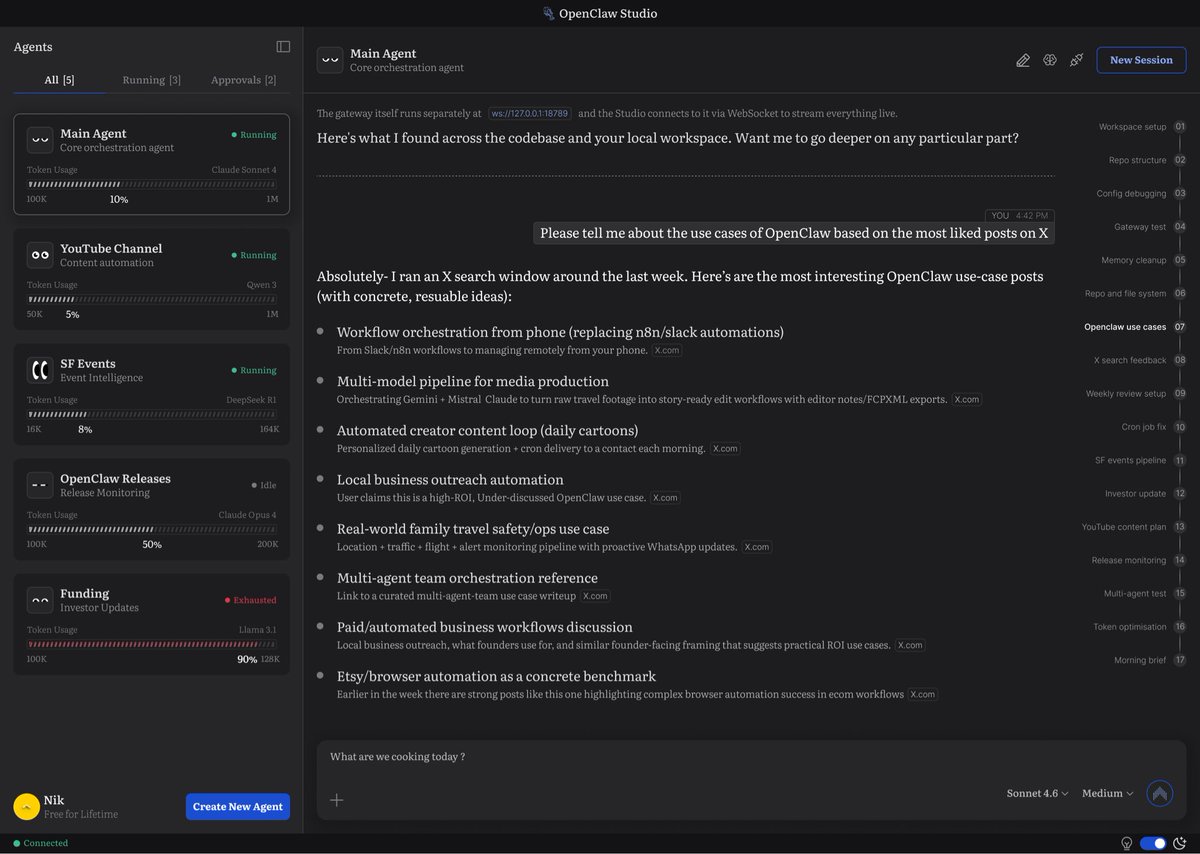Click Funding red token usage bar
Image resolution: width=1200 pixels, height=854 pixels.
[151, 644]
